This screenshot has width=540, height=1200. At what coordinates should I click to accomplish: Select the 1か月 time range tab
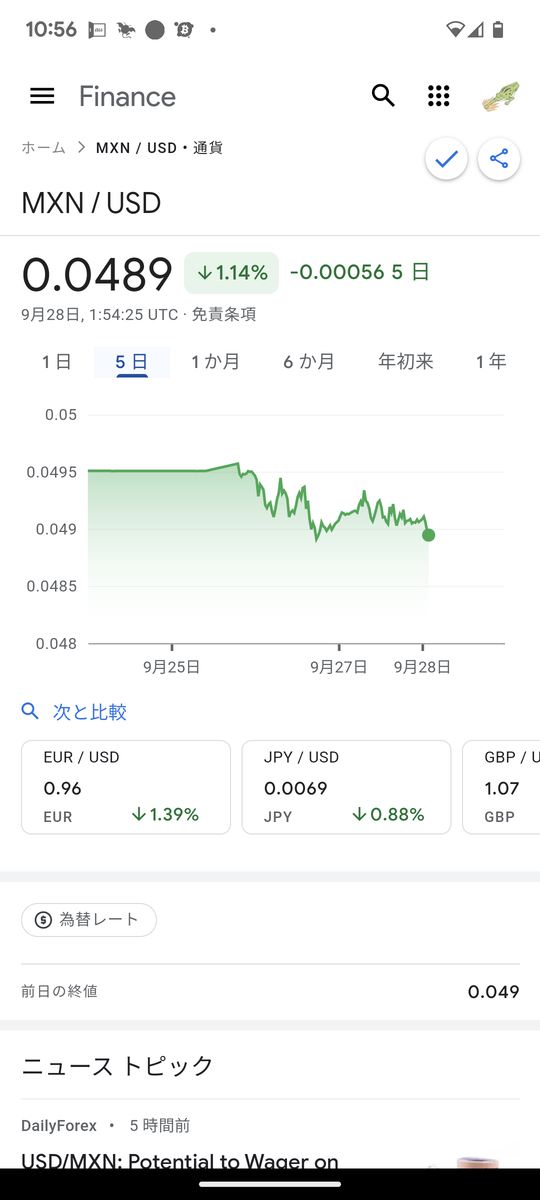tap(216, 362)
